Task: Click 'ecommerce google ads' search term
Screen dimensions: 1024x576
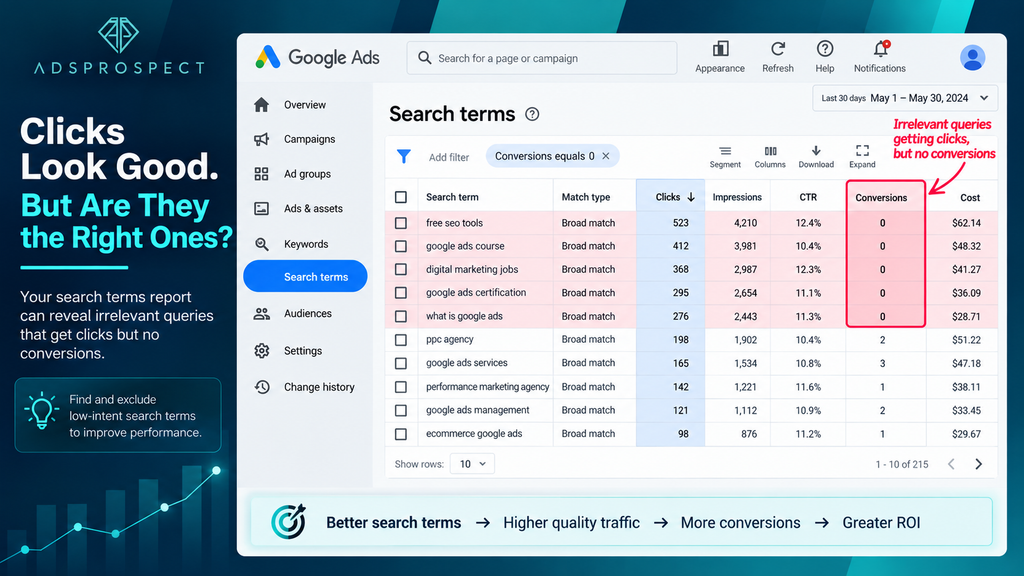Action: pyautogui.click(x=473, y=434)
